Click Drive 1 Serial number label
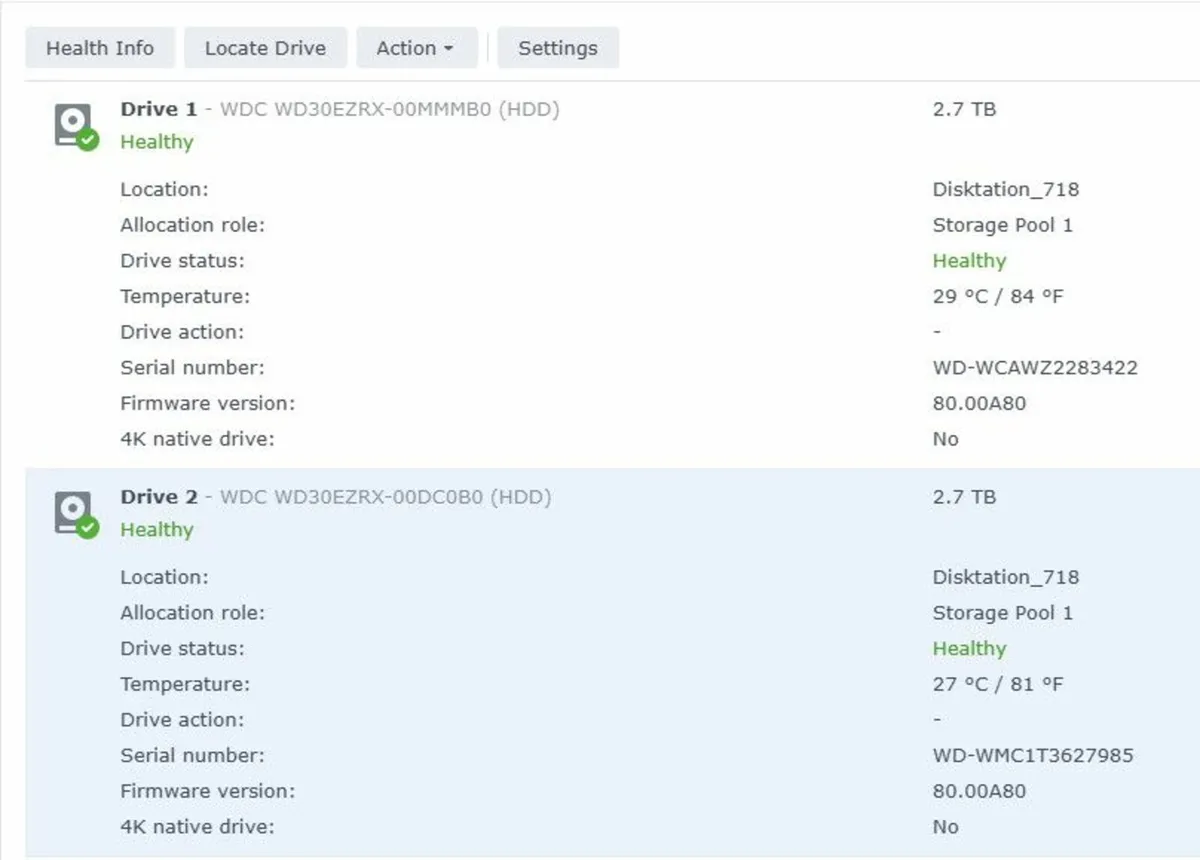The width and height of the screenshot is (1200, 860). 192,368
